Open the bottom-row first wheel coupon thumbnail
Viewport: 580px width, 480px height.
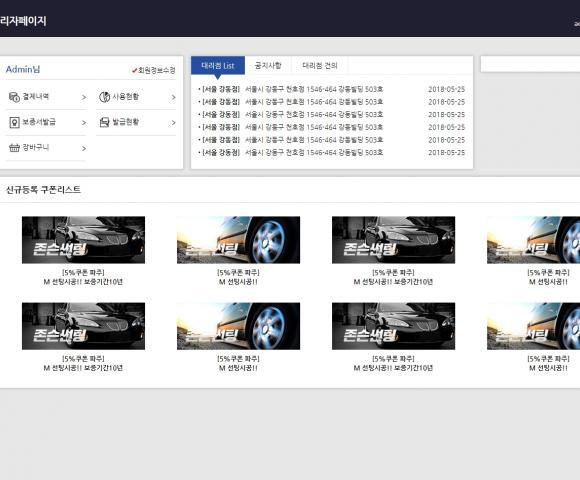(x=239, y=326)
